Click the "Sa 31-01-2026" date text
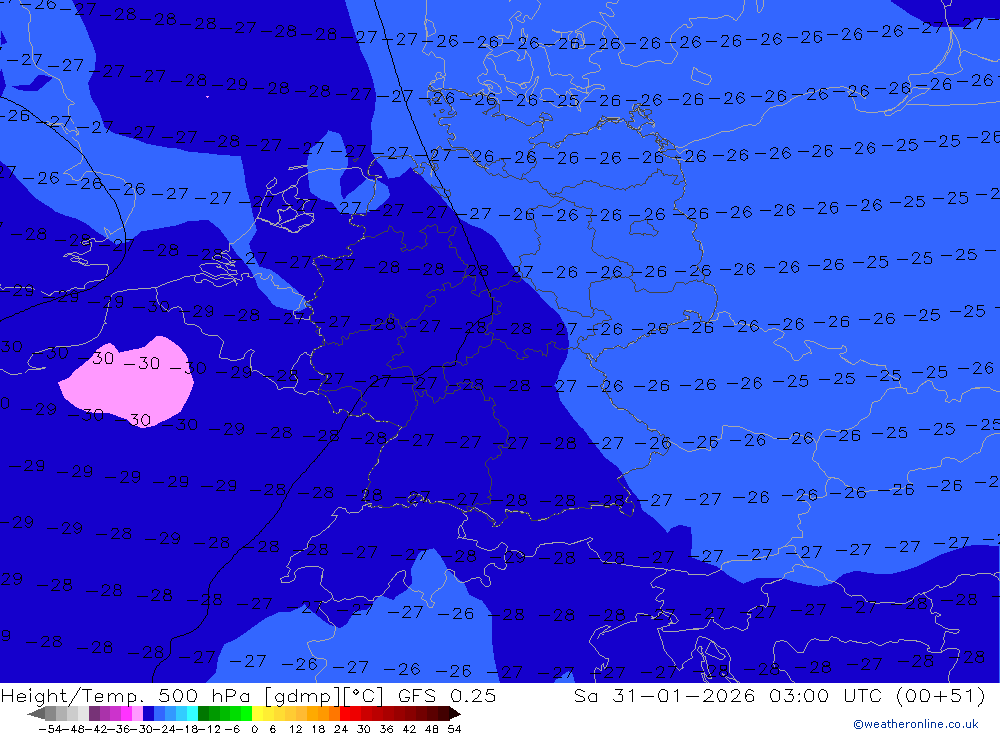 click(x=665, y=695)
